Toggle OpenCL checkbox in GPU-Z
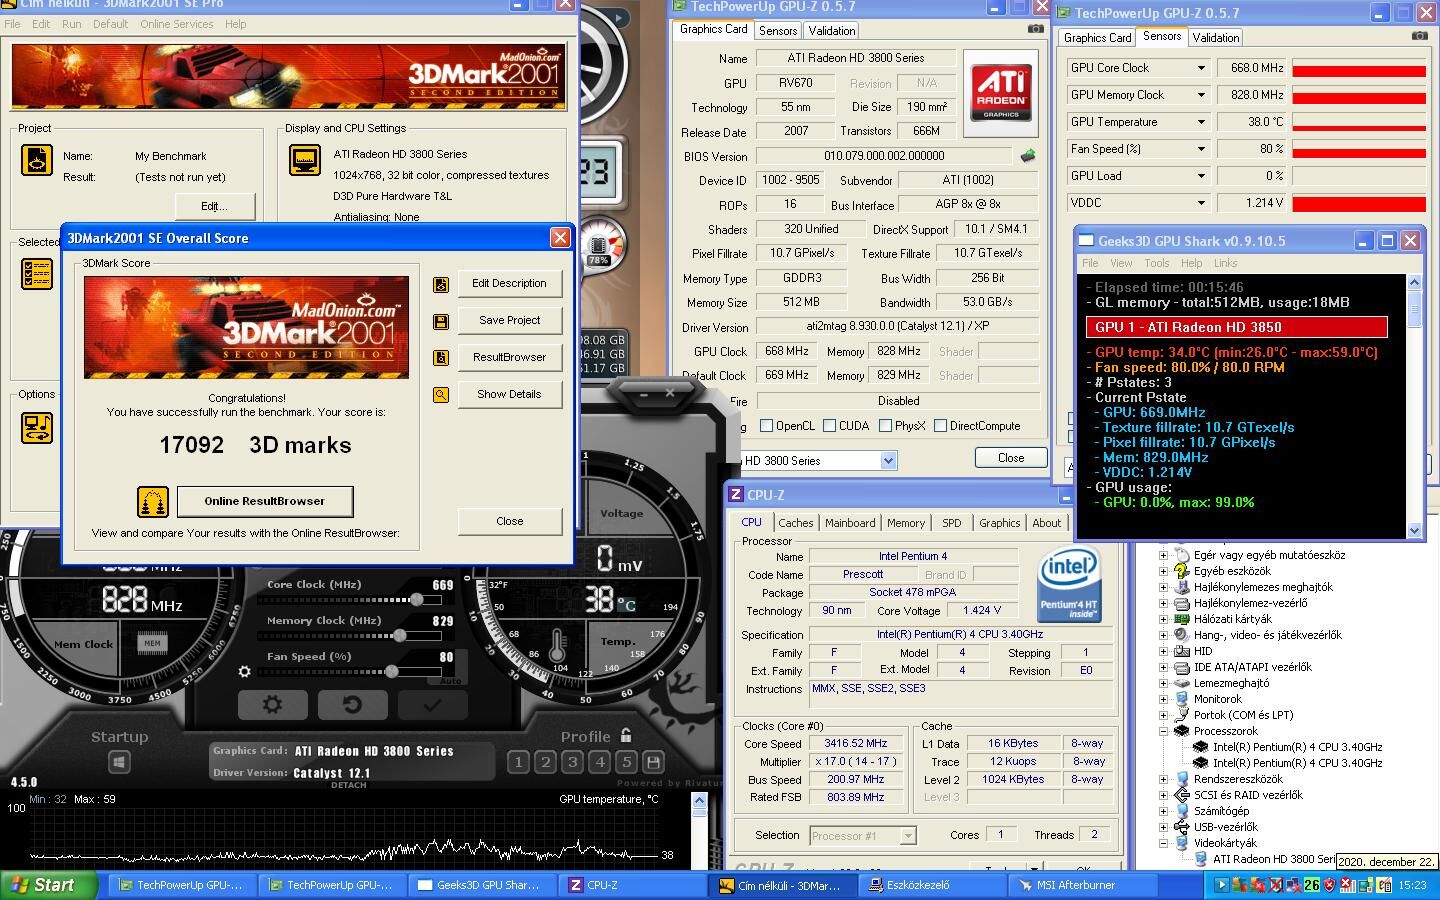Screen dimensions: 1440x900 pos(767,426)
